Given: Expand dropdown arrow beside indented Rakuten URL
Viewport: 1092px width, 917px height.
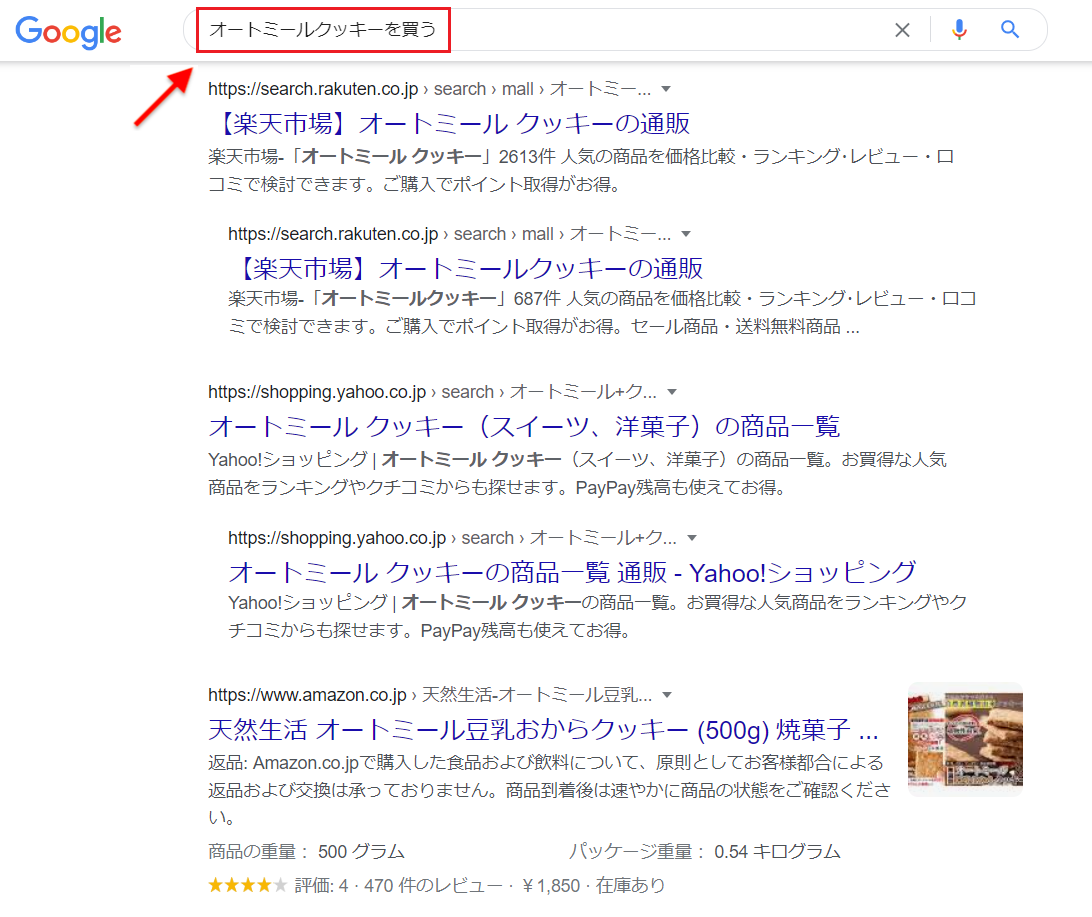Looking at the screenshot, I should pos(686,234).
